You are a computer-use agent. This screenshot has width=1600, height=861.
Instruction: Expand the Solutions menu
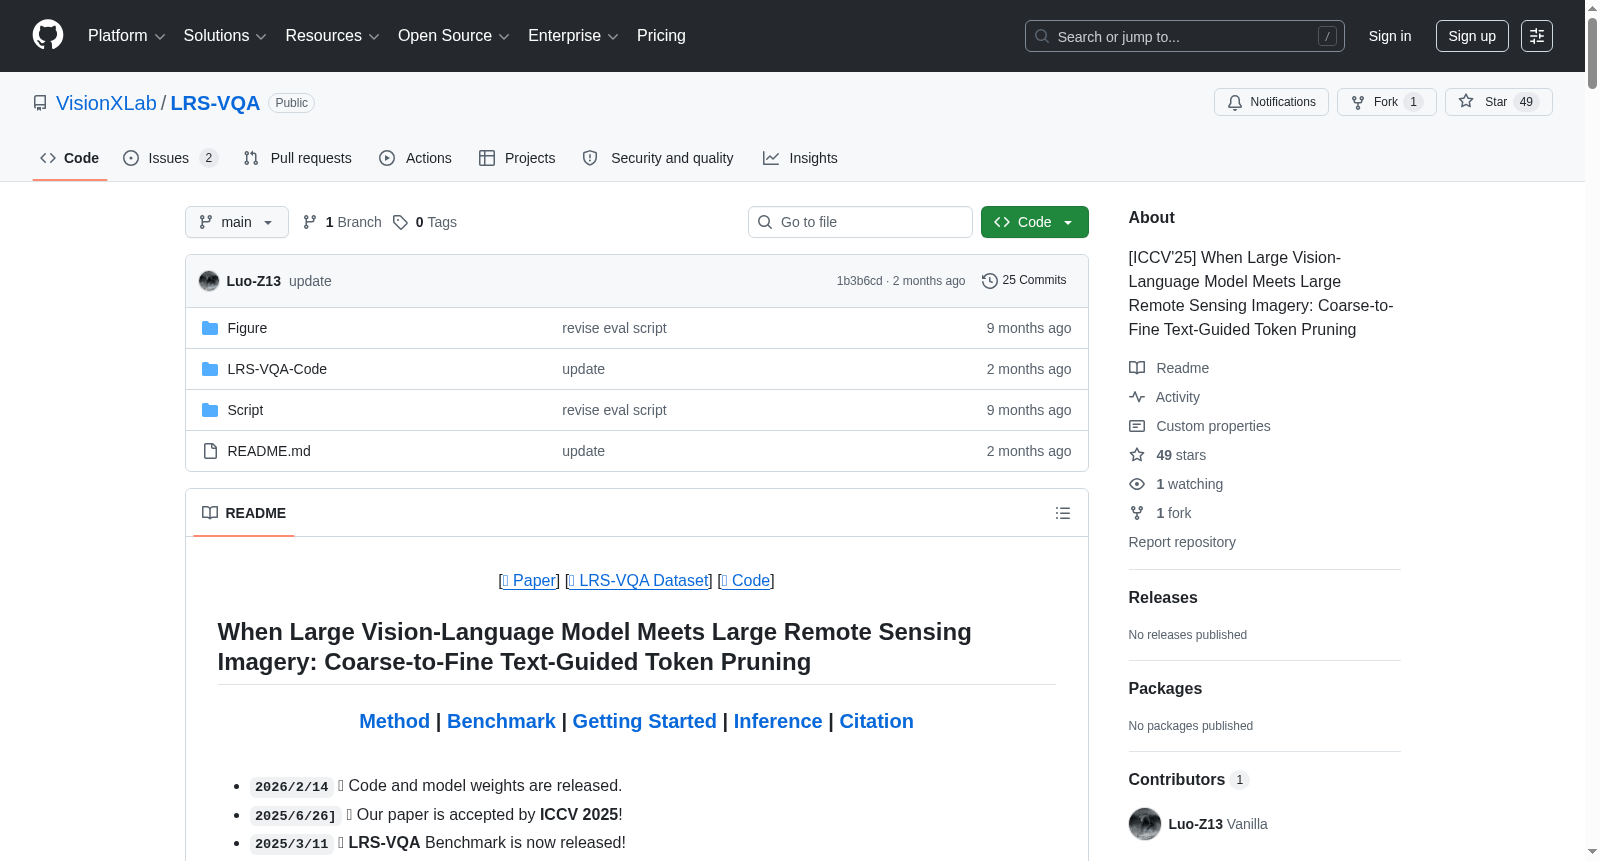(225, 36)
